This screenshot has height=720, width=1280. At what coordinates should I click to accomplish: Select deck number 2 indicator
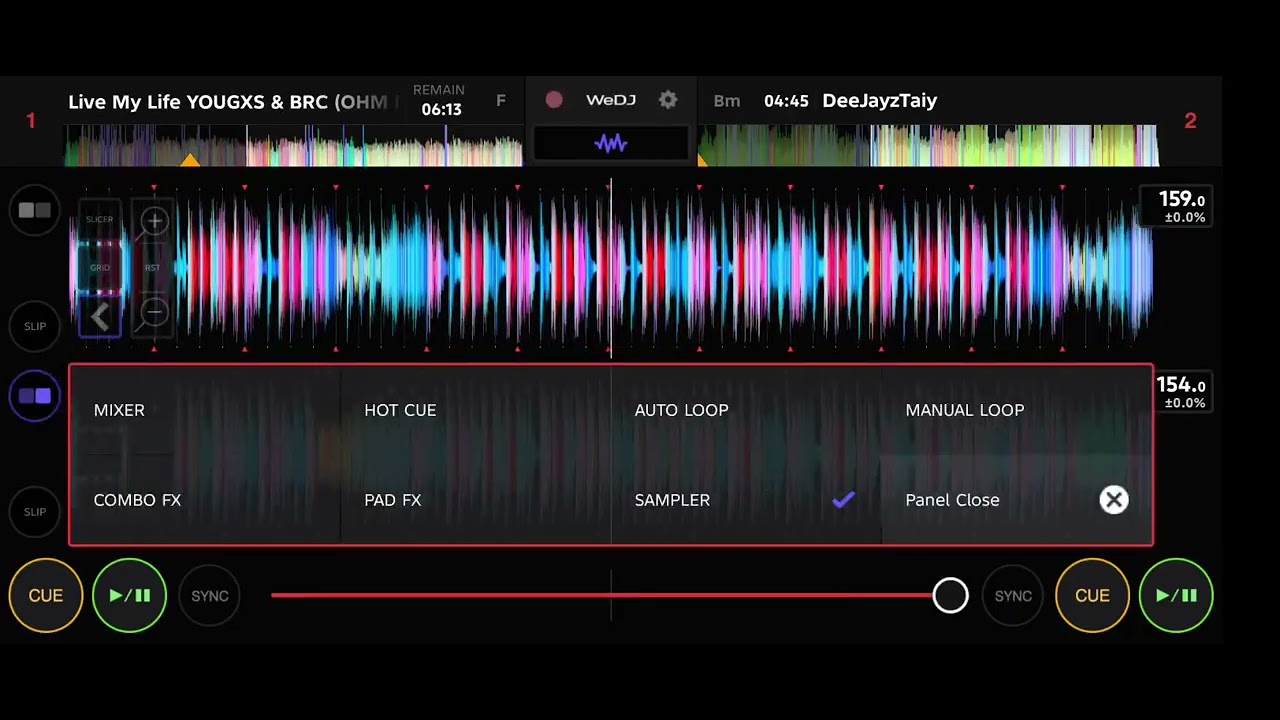1190,121
